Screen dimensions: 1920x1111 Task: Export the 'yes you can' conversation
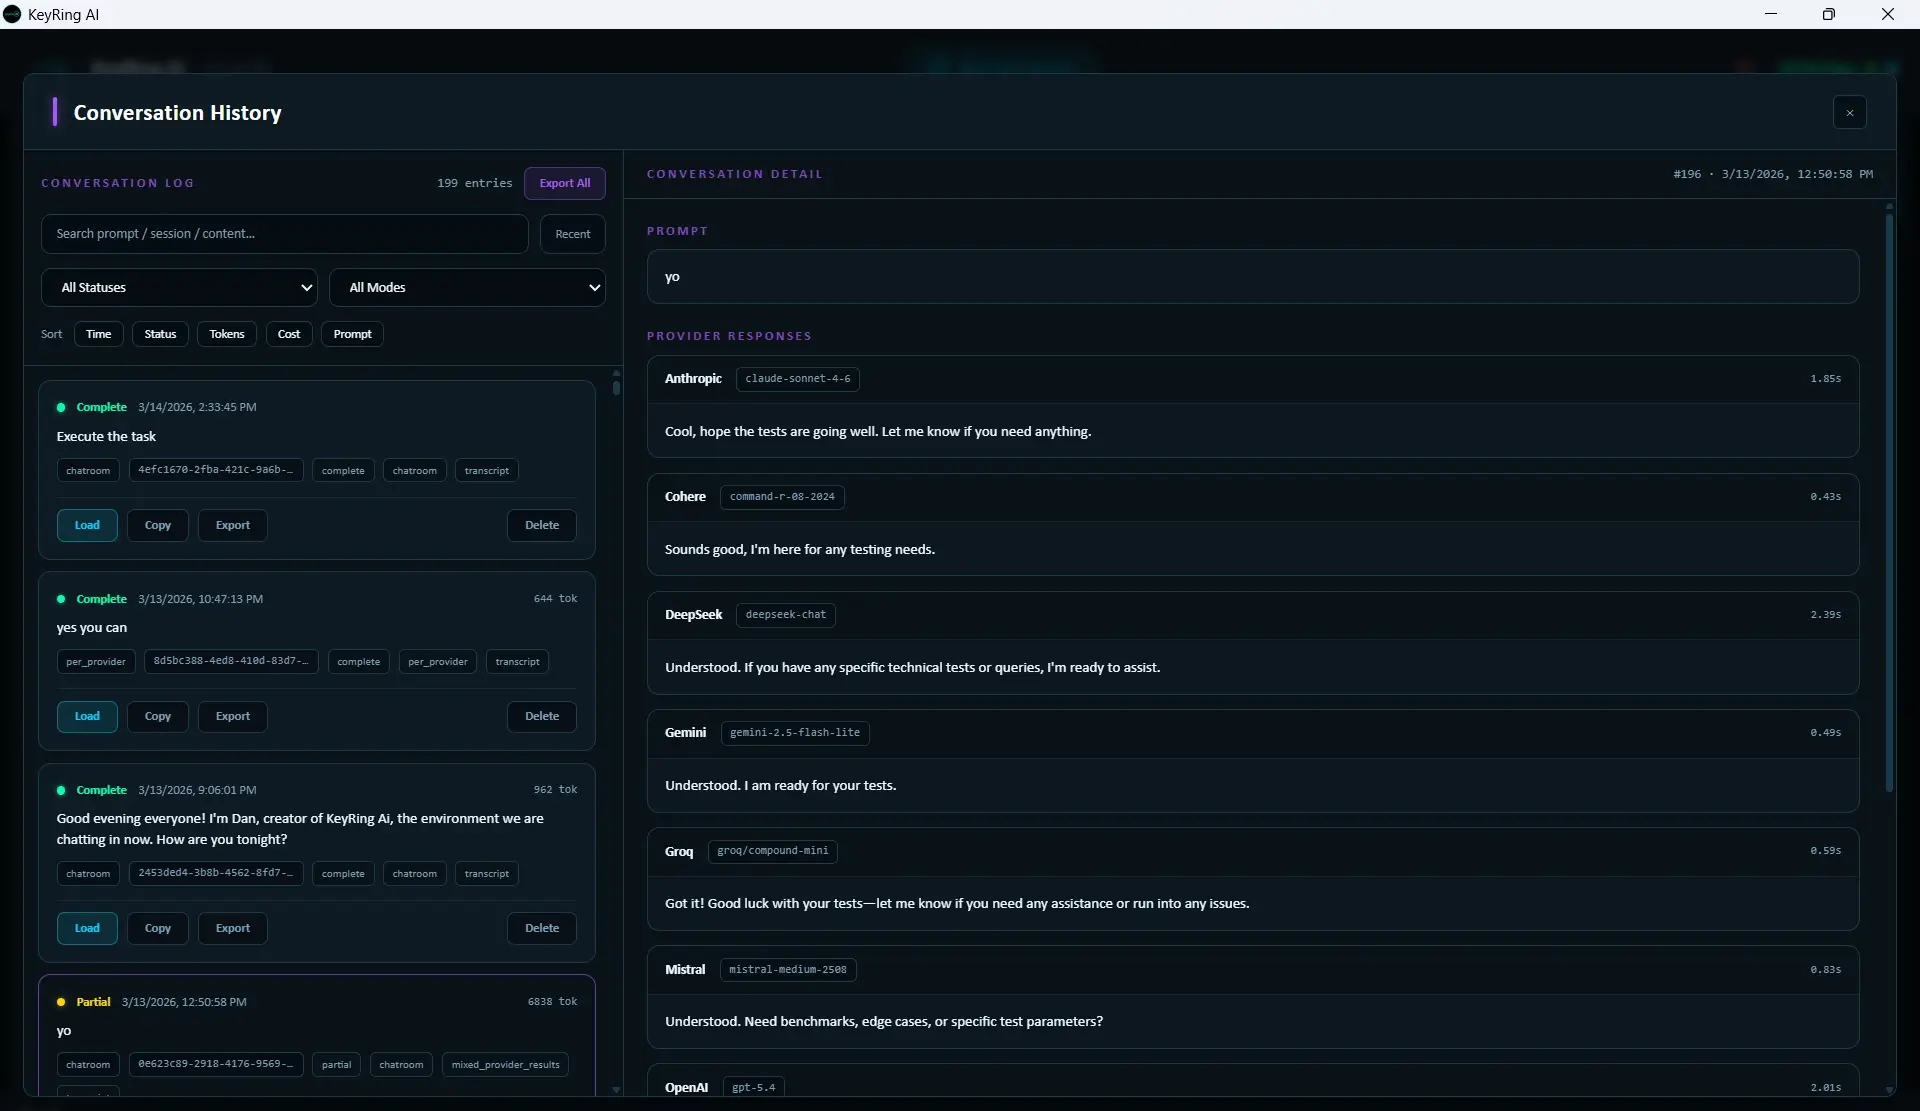[233, 716]
